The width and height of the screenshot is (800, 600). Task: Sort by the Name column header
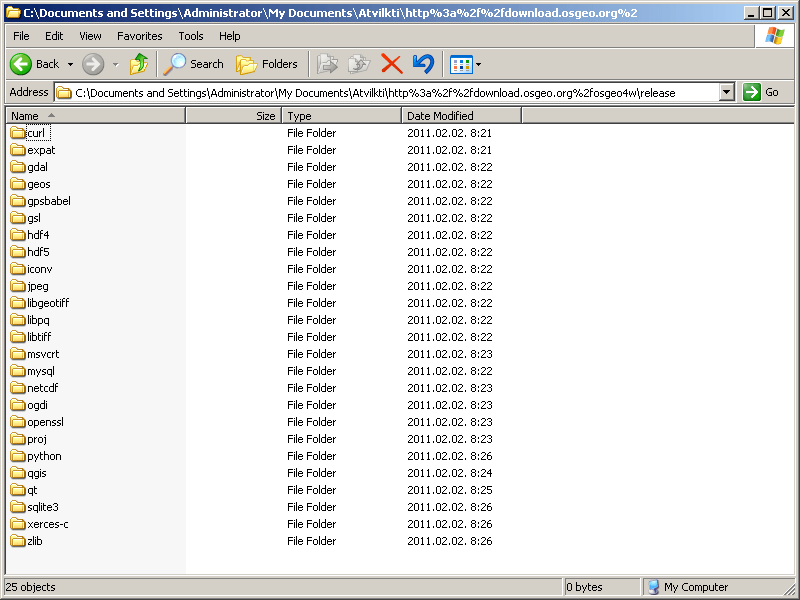95,116
